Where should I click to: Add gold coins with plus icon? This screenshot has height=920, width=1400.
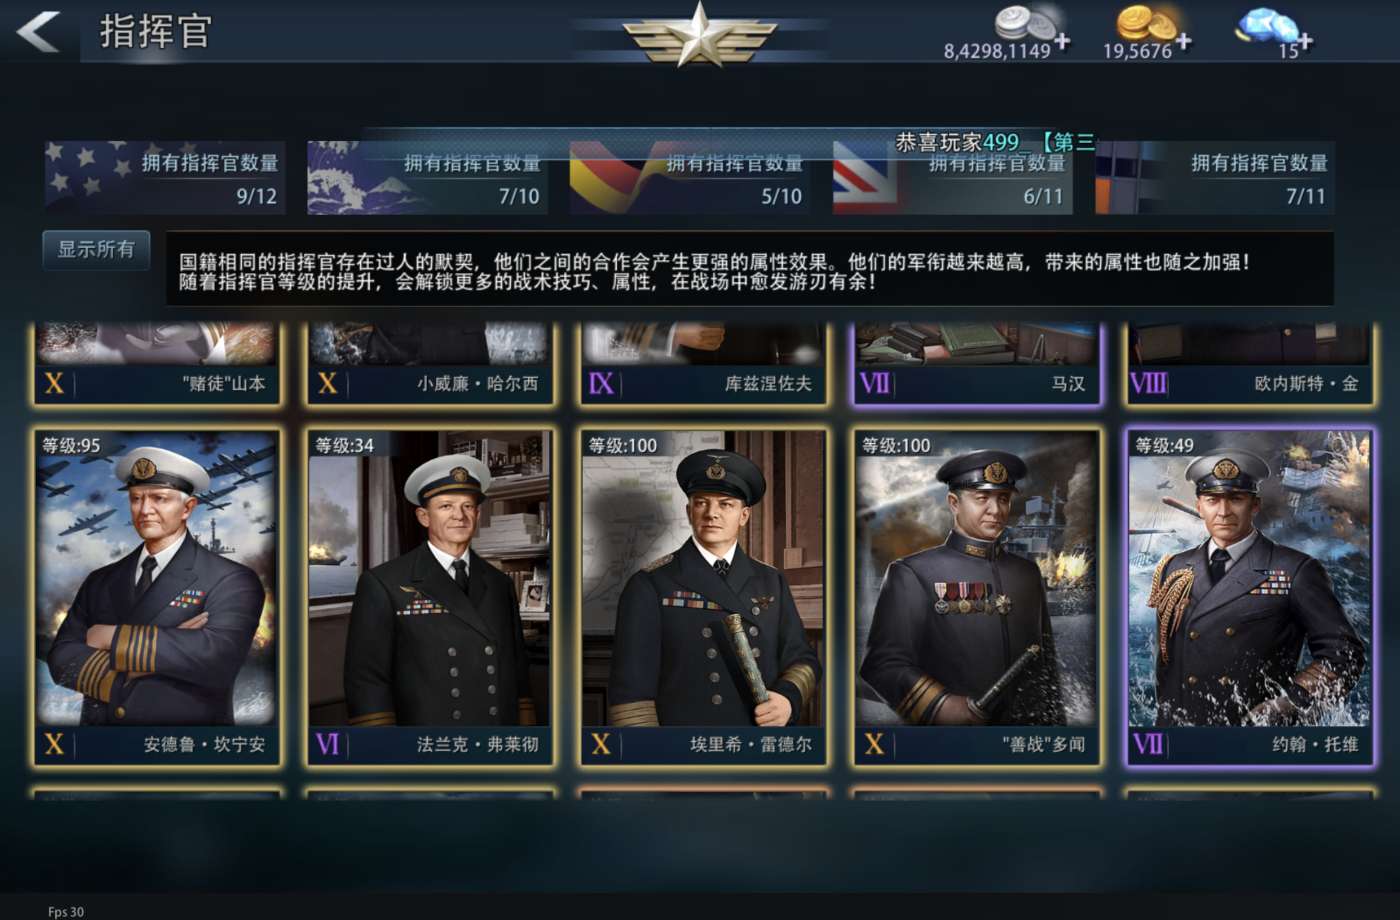coord(1183,41)
